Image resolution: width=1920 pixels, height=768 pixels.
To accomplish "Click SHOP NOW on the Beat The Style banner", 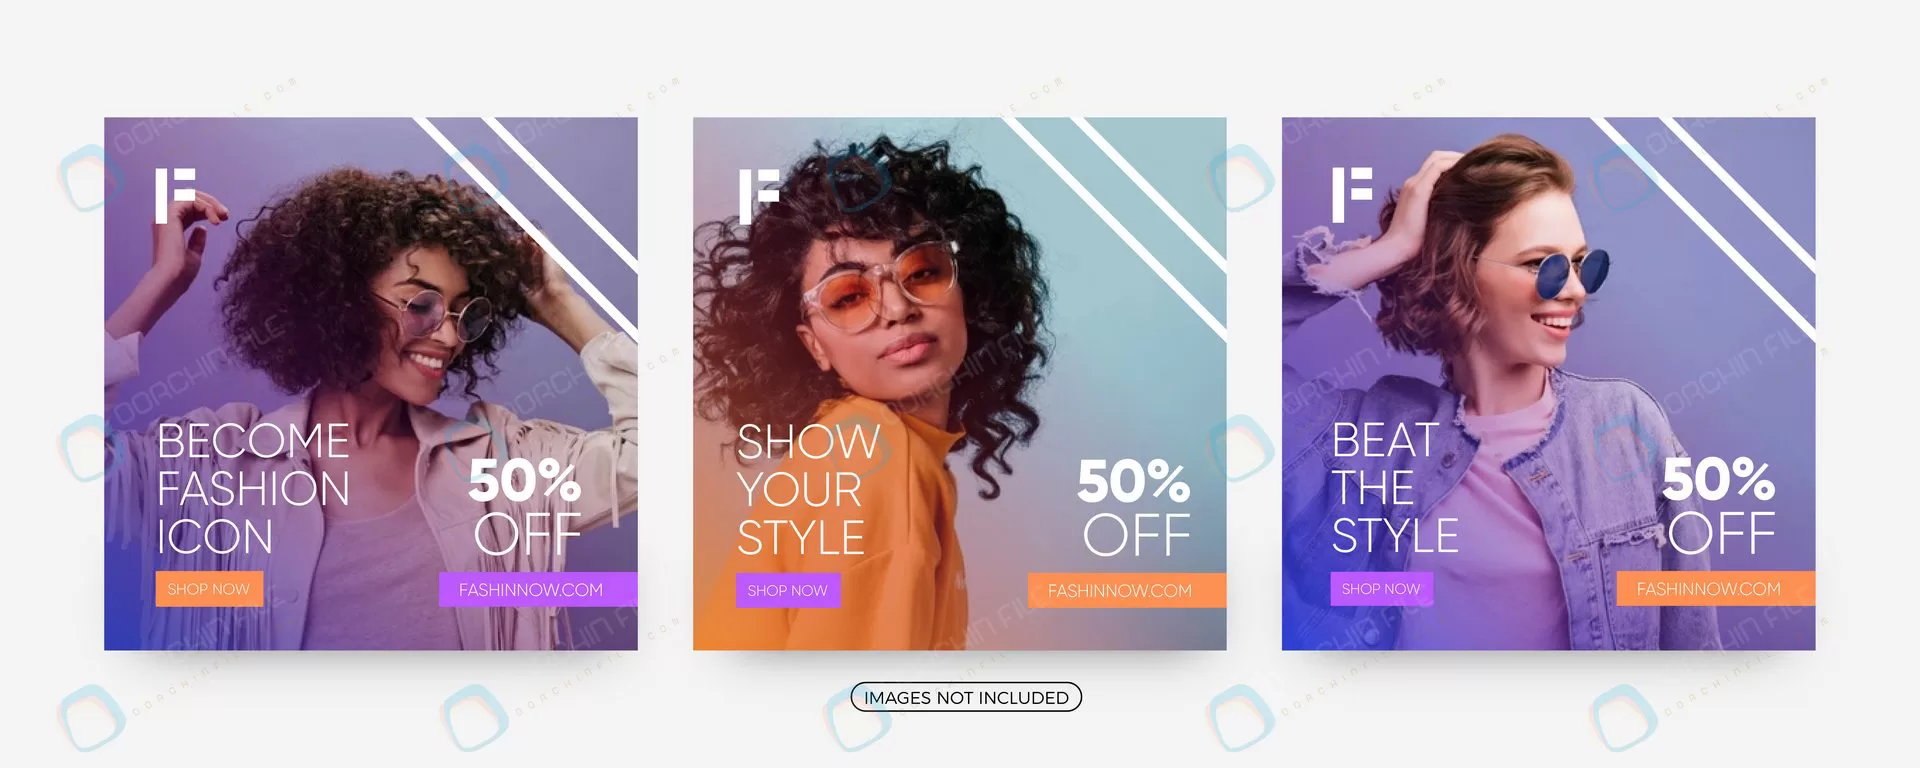I will (x=1381, y=589).
